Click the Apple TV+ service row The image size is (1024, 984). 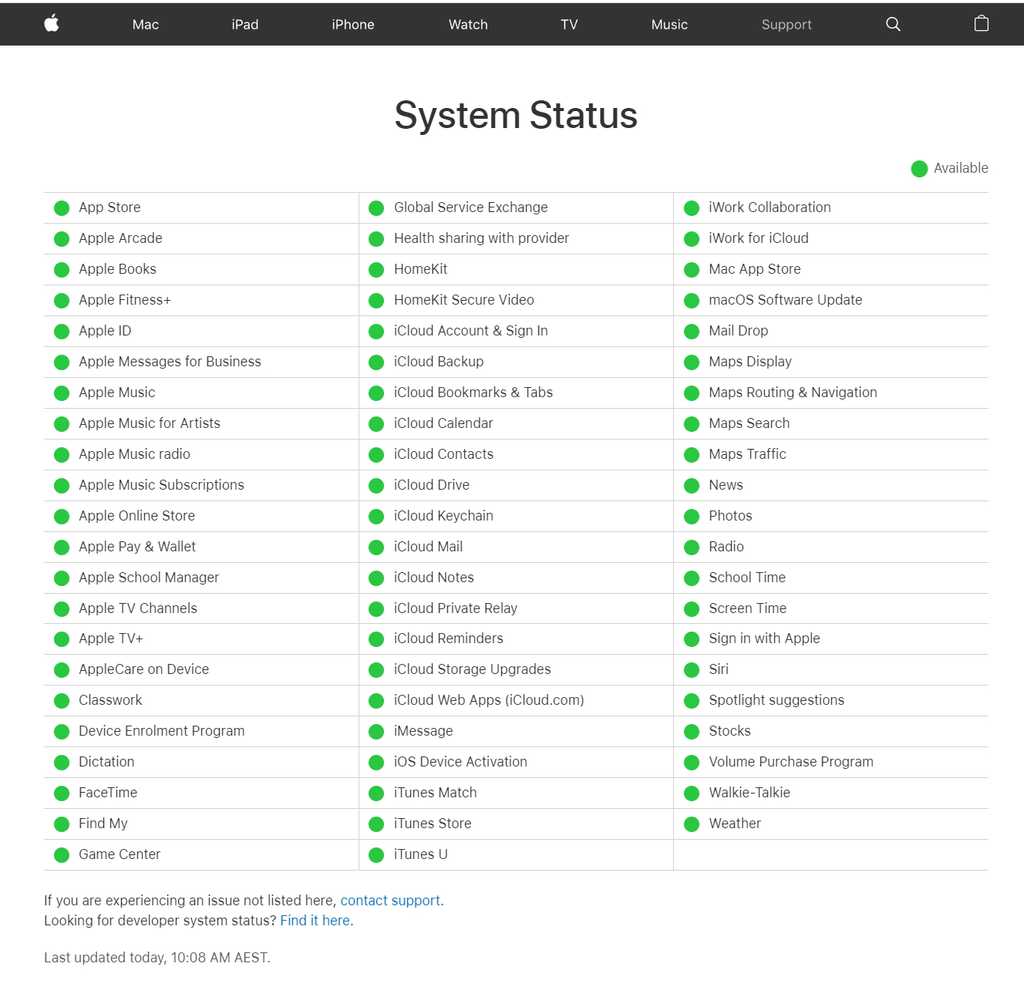[x=111, y=638]
